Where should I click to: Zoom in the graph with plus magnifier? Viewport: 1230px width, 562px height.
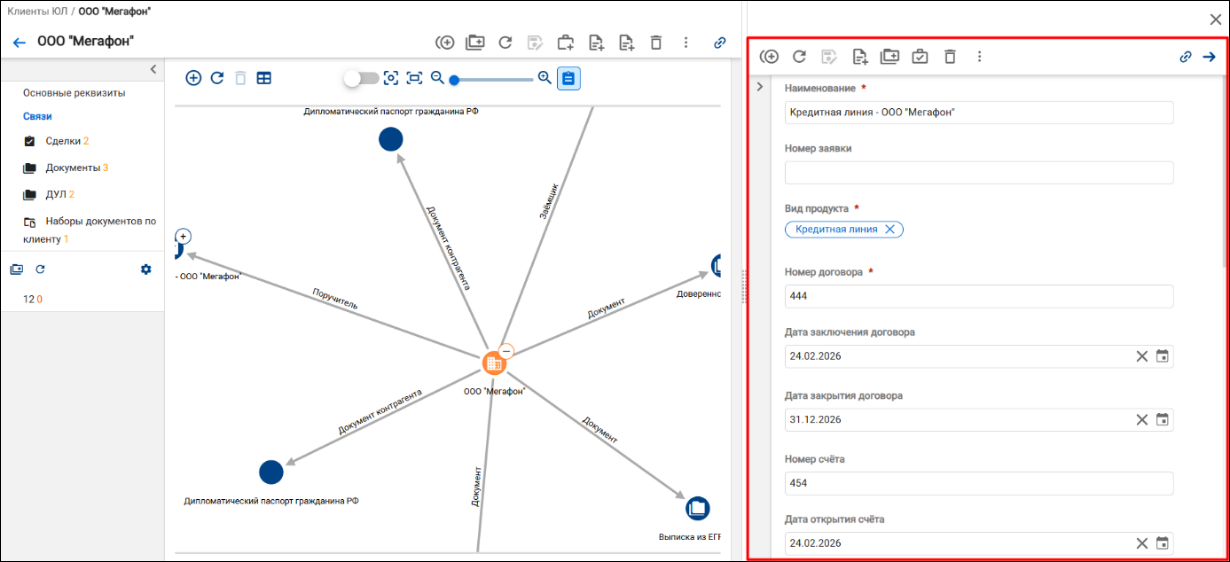[545, 77]
